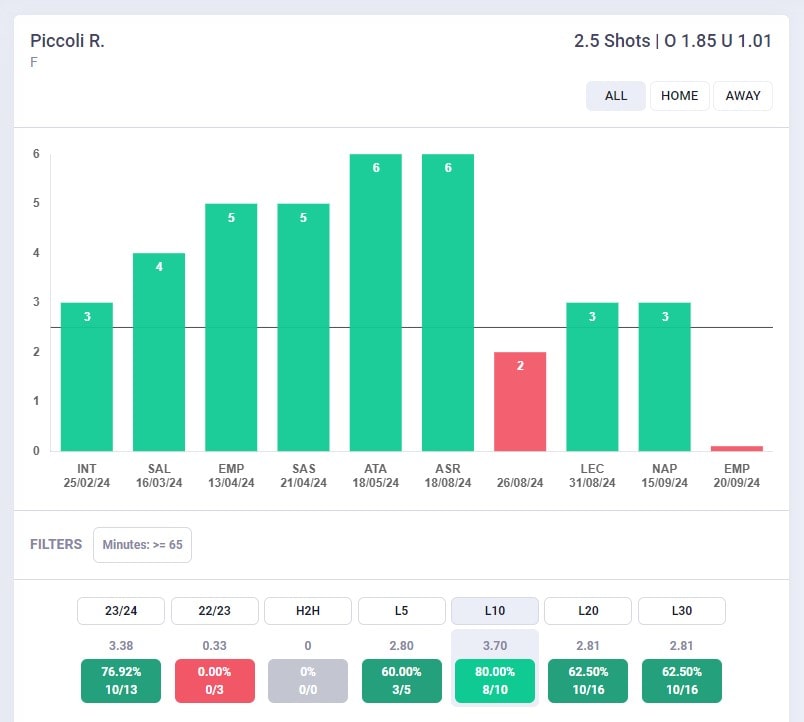Click the 0.00% 0/3 hit-rate badge
The width and height of the screenshot is (804, 722).
[214, 680]
